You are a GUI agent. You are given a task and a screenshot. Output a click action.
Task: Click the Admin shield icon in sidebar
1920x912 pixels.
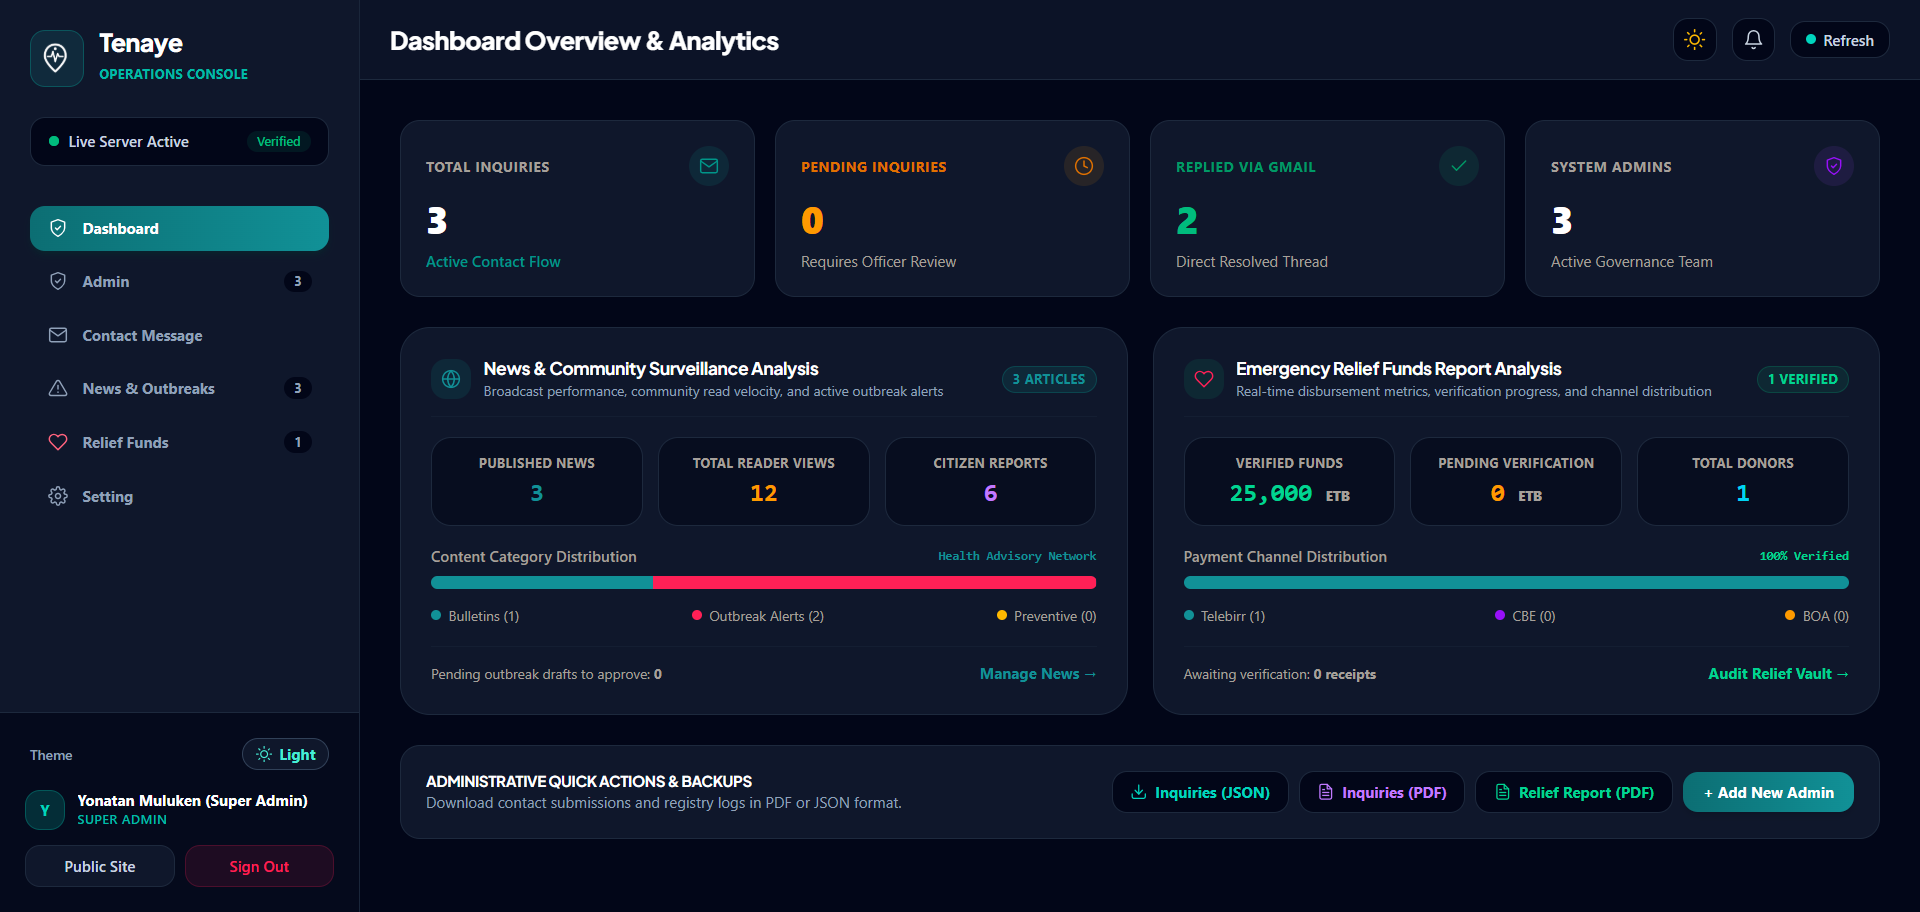(58, 281)
